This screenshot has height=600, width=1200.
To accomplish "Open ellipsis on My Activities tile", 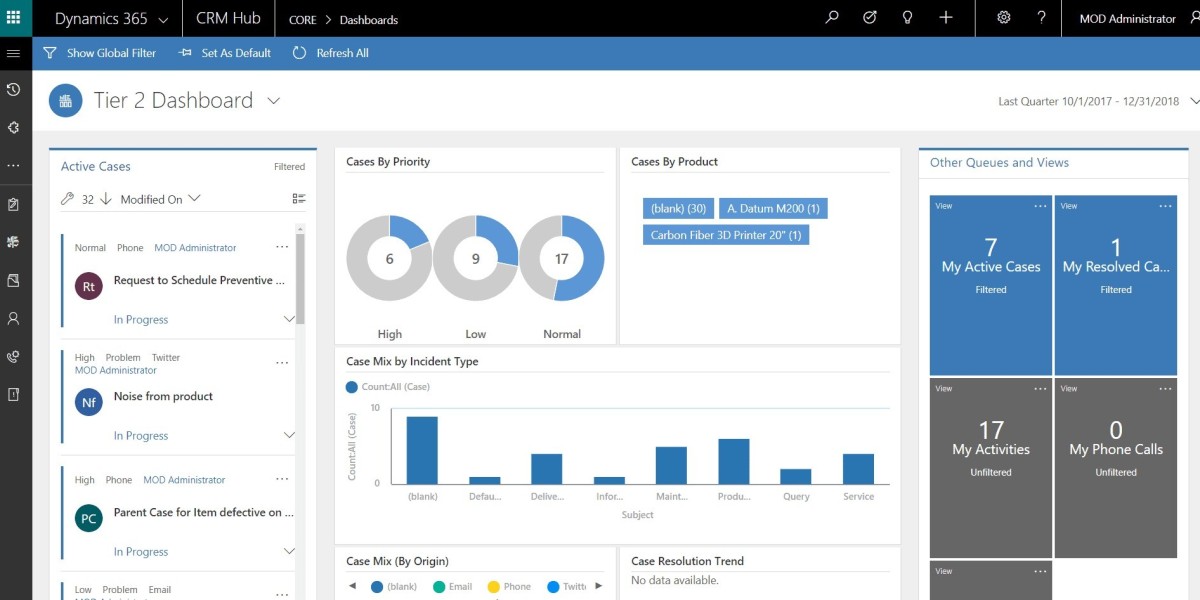I will click(1041, 388).
